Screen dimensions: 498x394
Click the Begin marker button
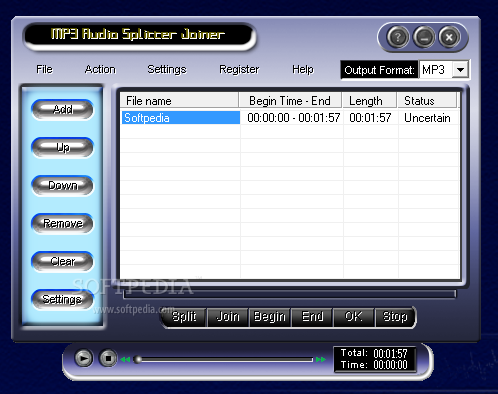click(x=270, y=317)
